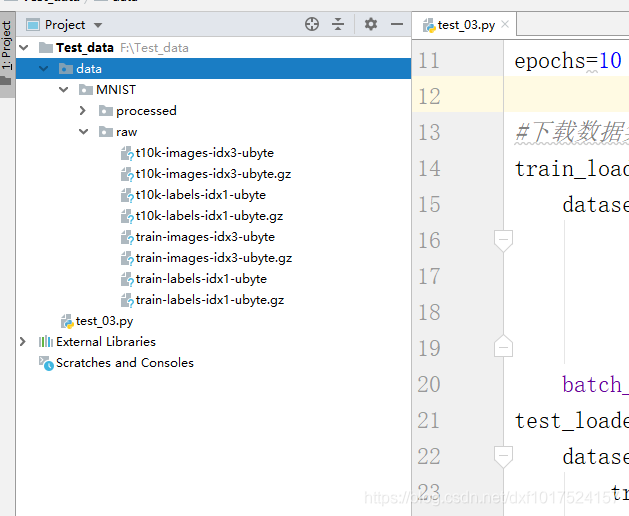Screen dimensions: 629x516
Task: Select train-images-idx3-ubyte.gz file
Action: (x=207, y=258)
